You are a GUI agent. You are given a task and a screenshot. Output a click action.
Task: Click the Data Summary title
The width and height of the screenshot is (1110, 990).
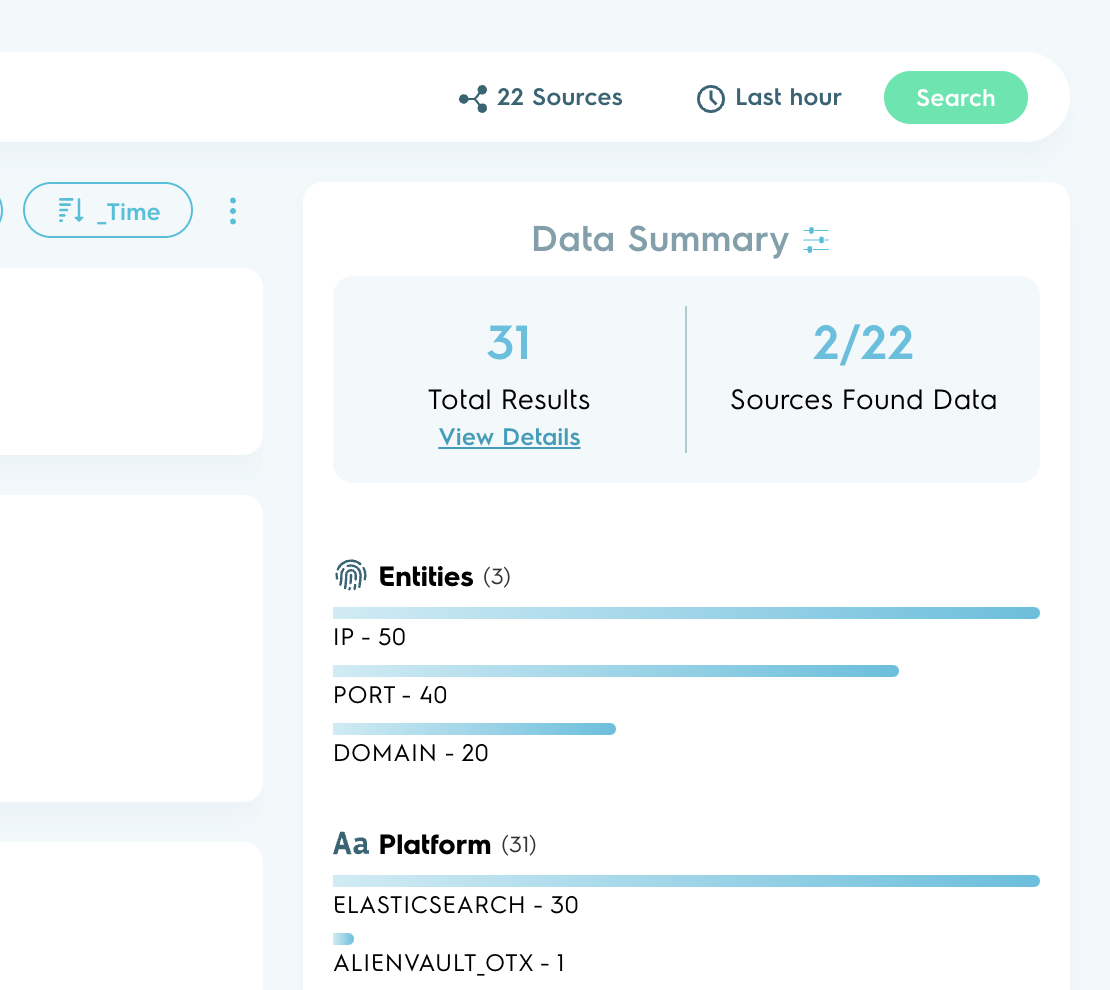click(x=660, y=239)
